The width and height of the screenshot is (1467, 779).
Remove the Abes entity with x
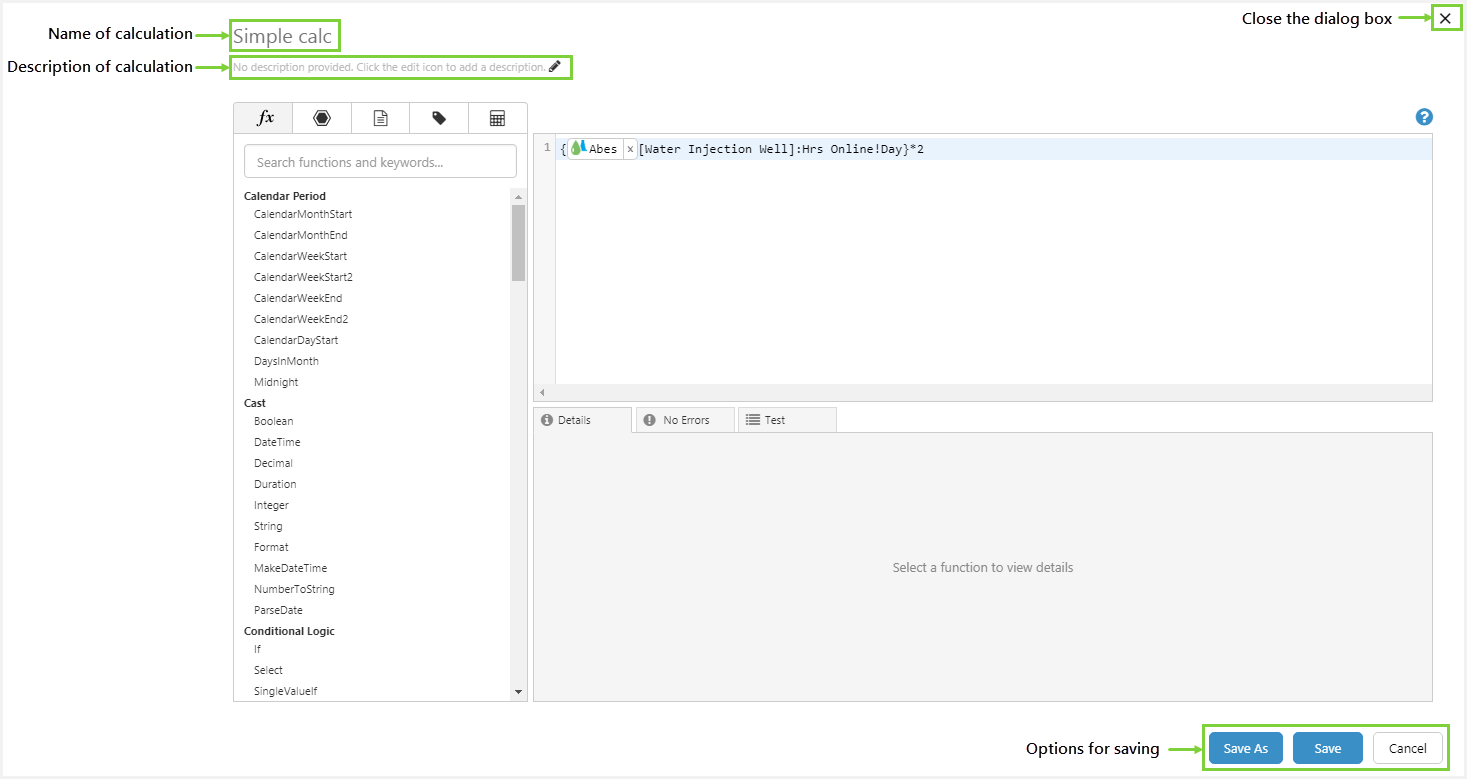629,149
